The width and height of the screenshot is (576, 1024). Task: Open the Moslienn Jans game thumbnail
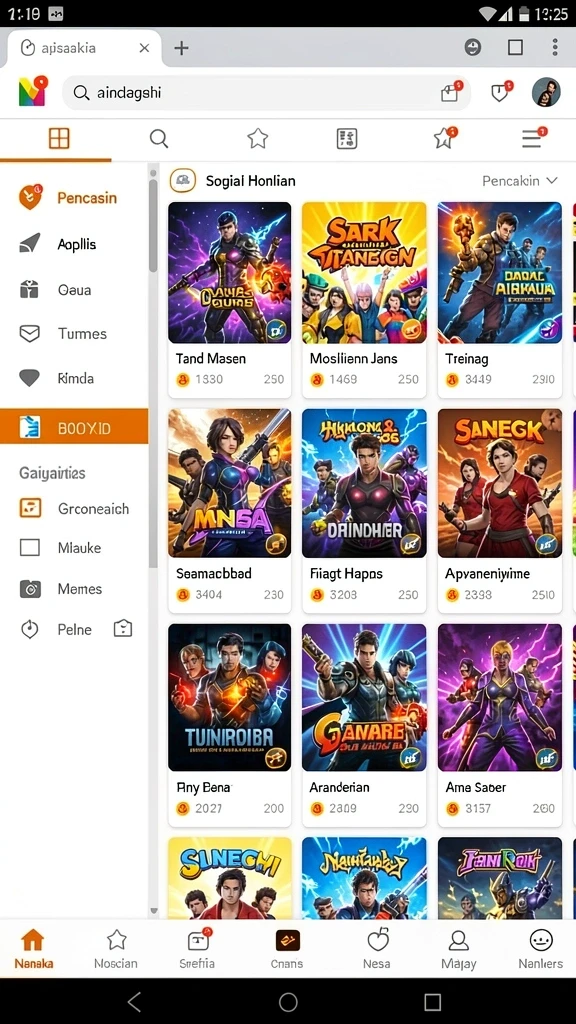point(364,272)
